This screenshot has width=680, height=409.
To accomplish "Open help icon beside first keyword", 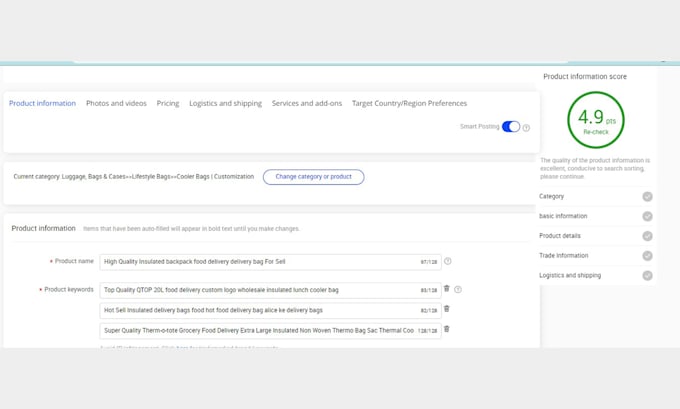I will tap(458, 289).
